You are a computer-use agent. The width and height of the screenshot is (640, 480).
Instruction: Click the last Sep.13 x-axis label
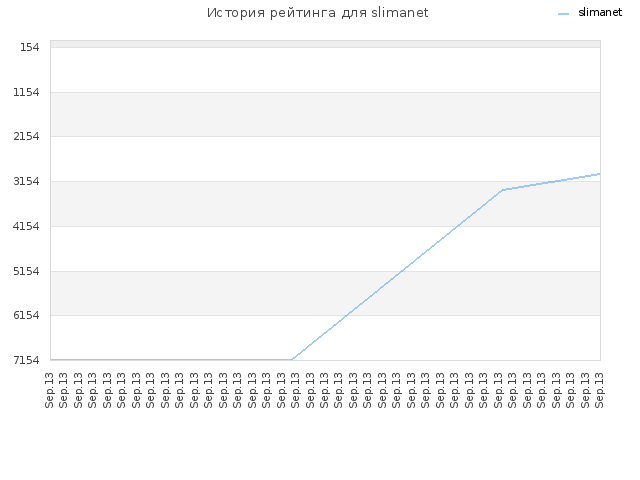[x=599, y=390]
